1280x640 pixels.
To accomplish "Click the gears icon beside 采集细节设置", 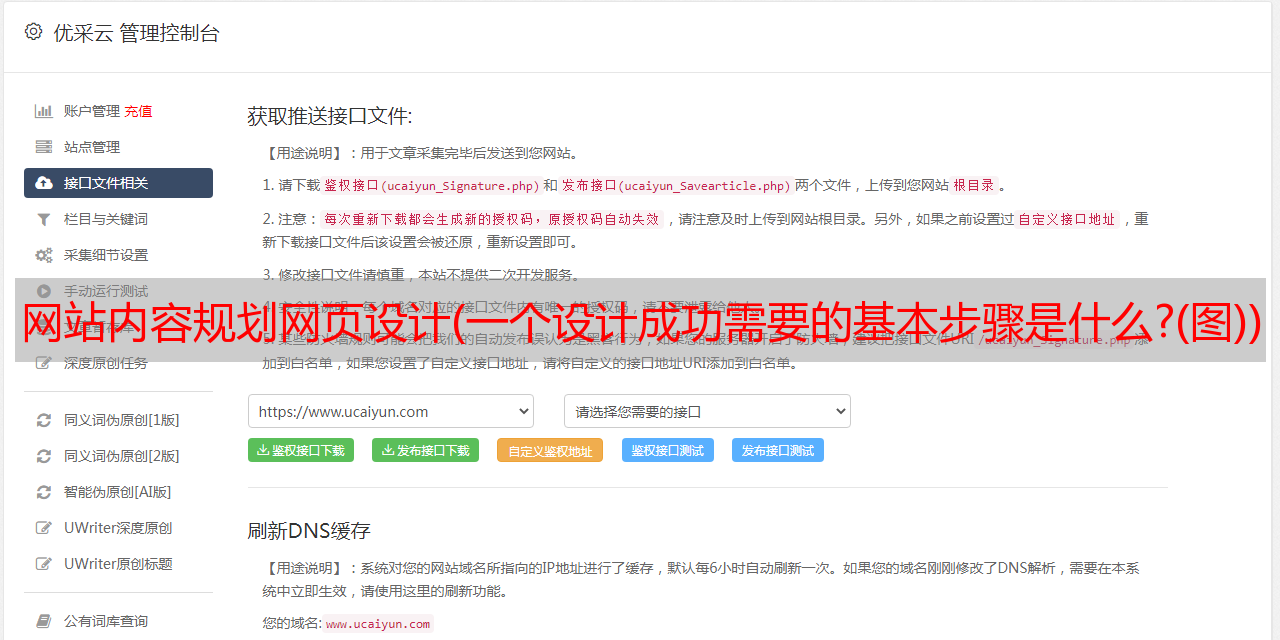I will [44, 255].
